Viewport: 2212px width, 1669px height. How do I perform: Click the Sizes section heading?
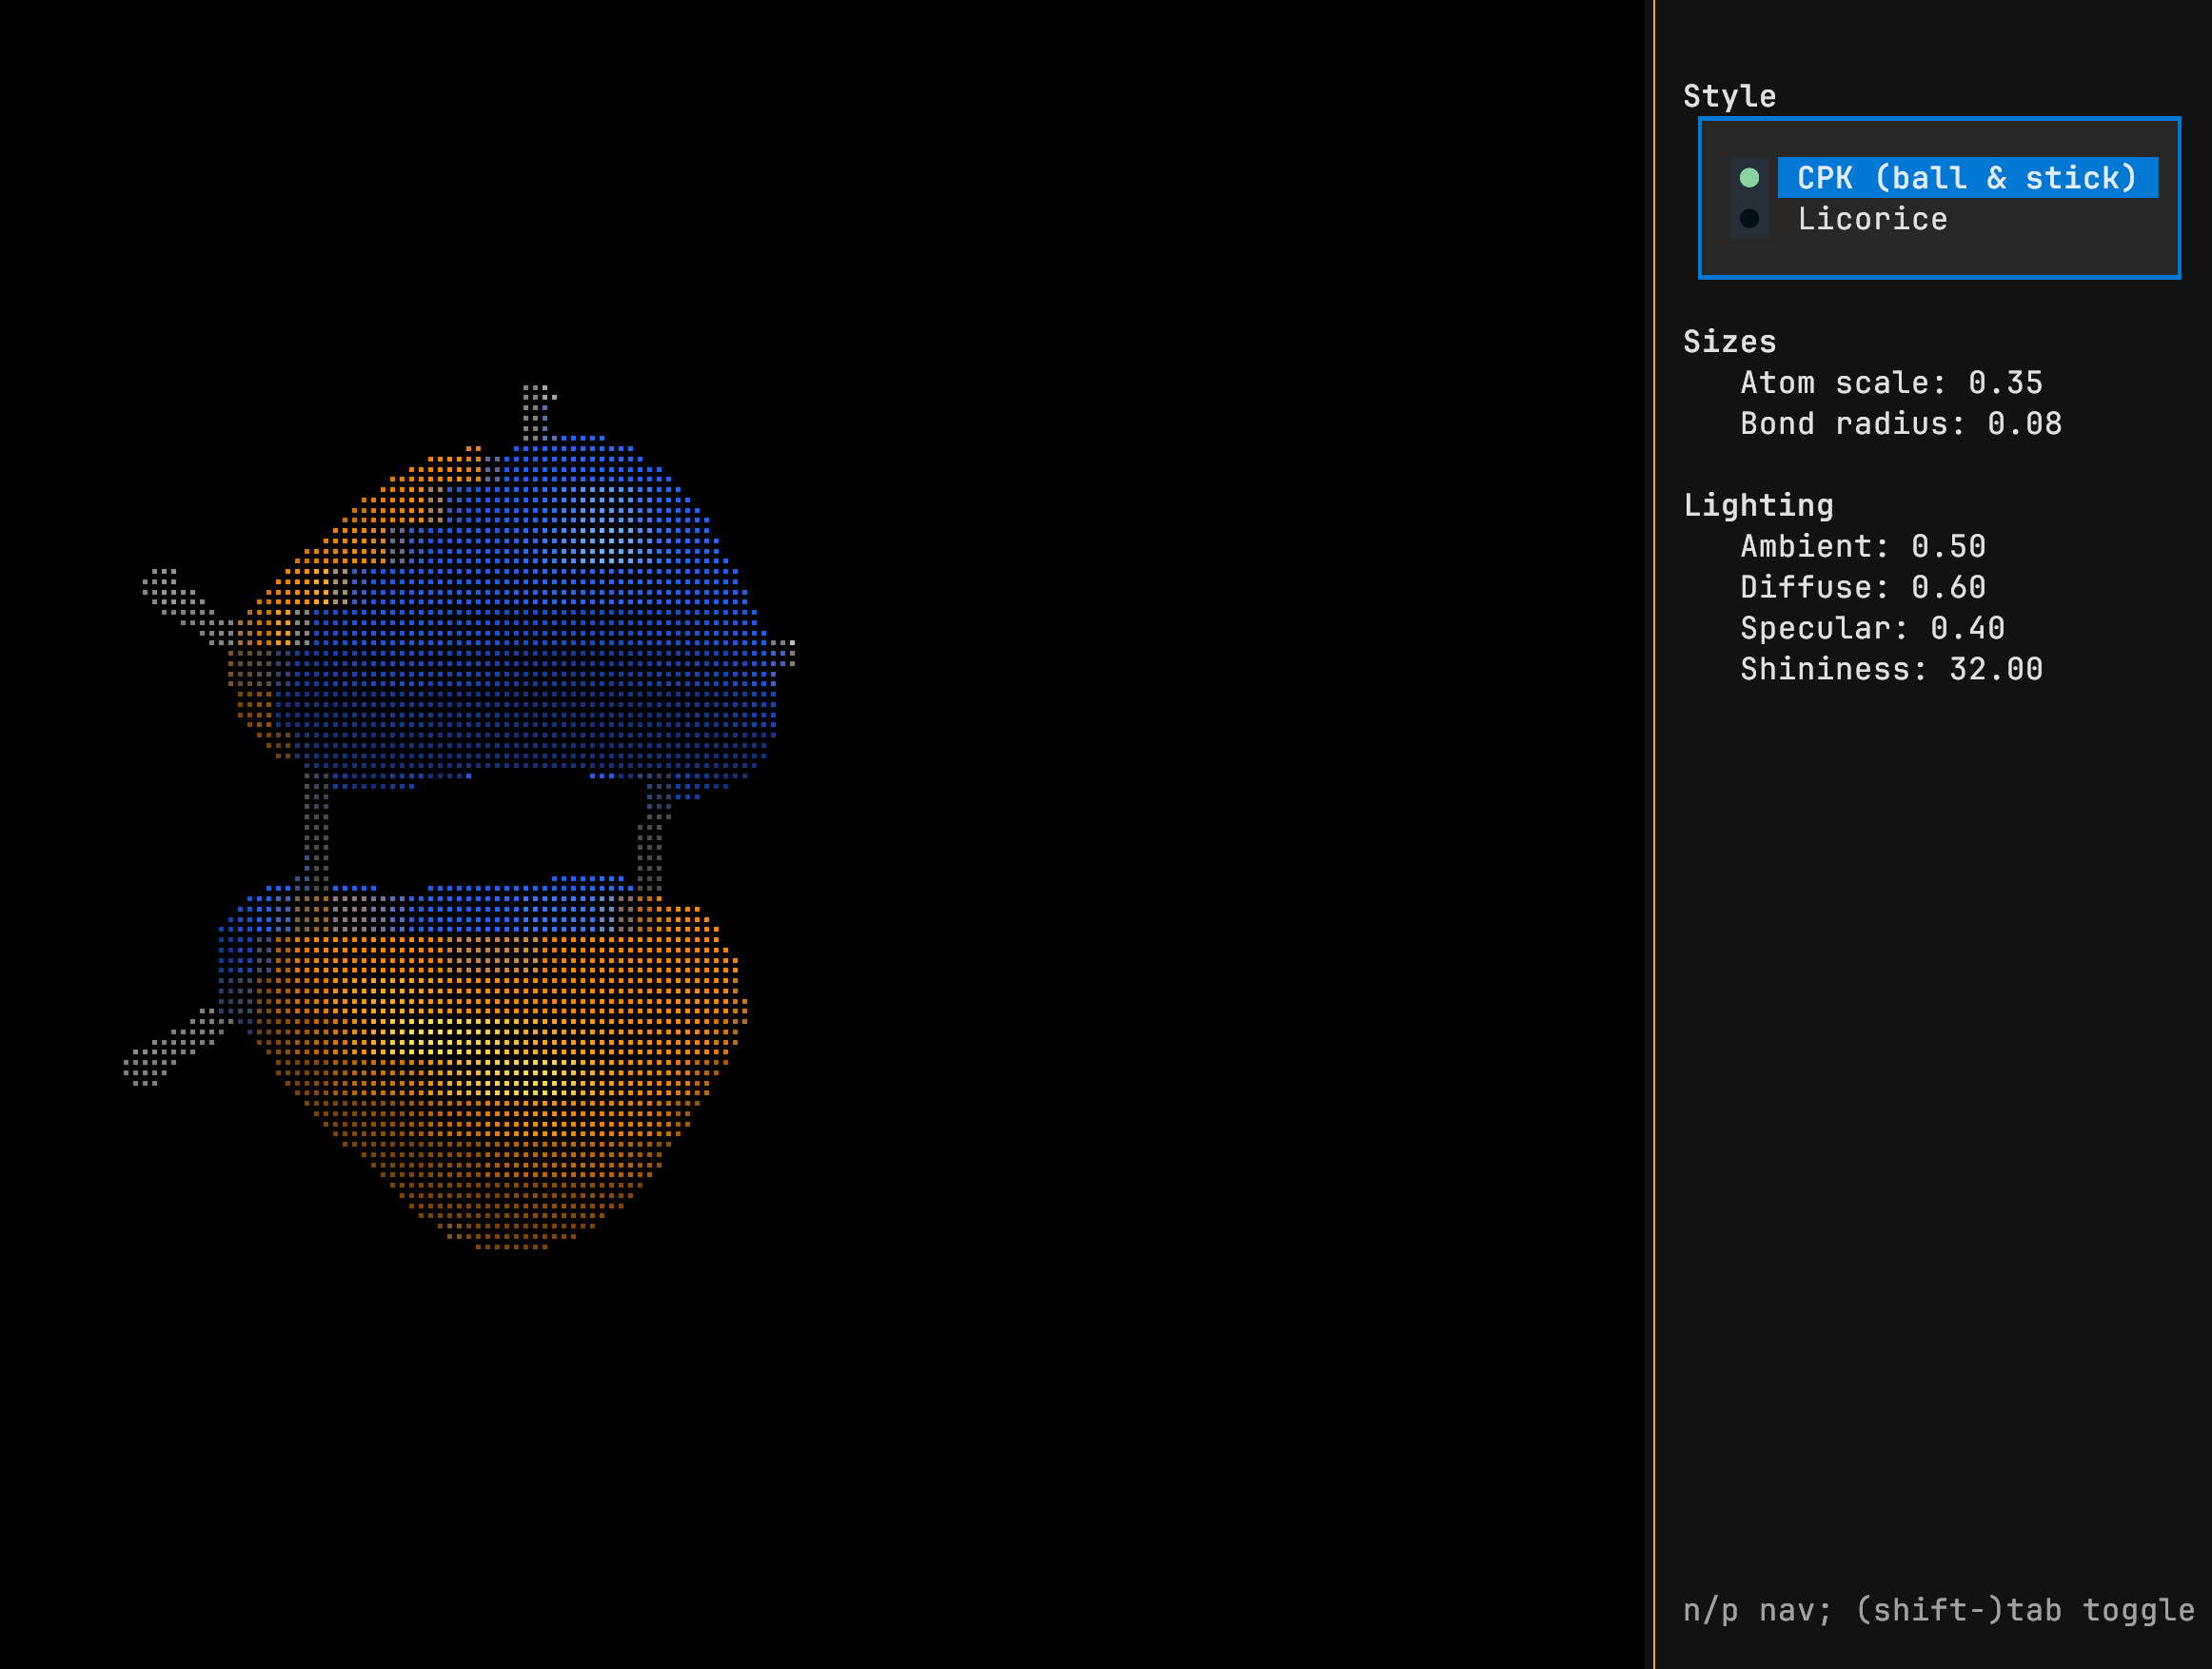coord(1729,342)
